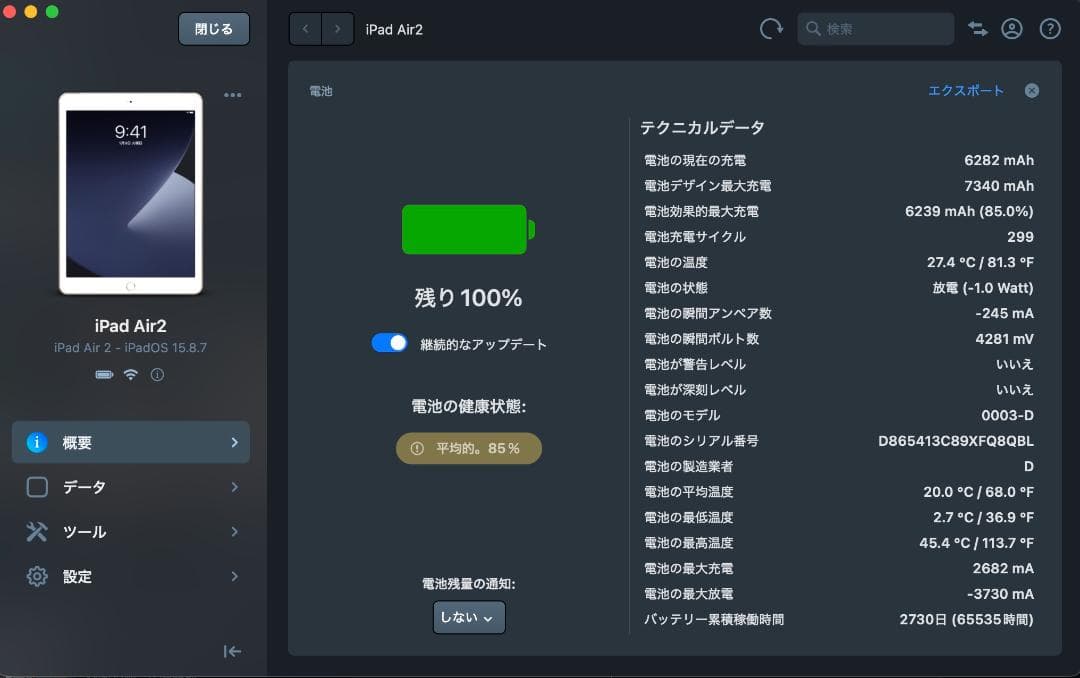Expand the 設定 chevron arrow
This screenshot has height=678, width=1080.
pos(234,576)
